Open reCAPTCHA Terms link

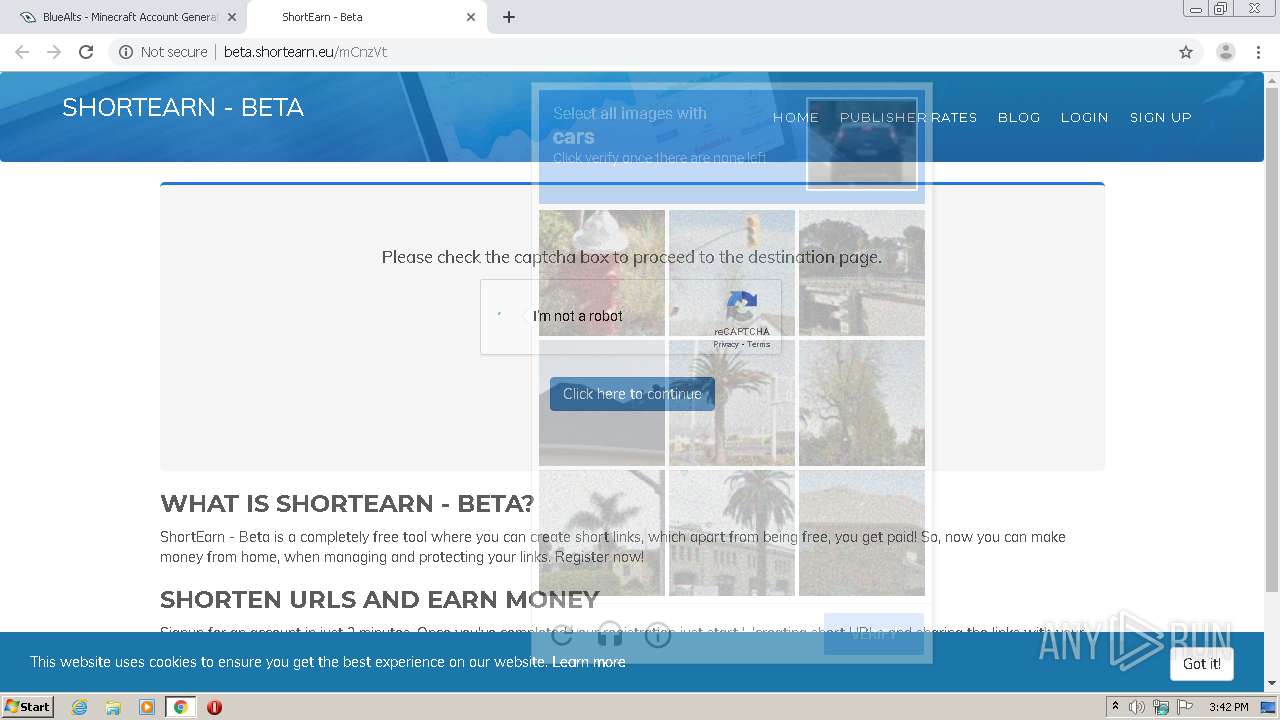pyautogui.click(x=759, y=344)
